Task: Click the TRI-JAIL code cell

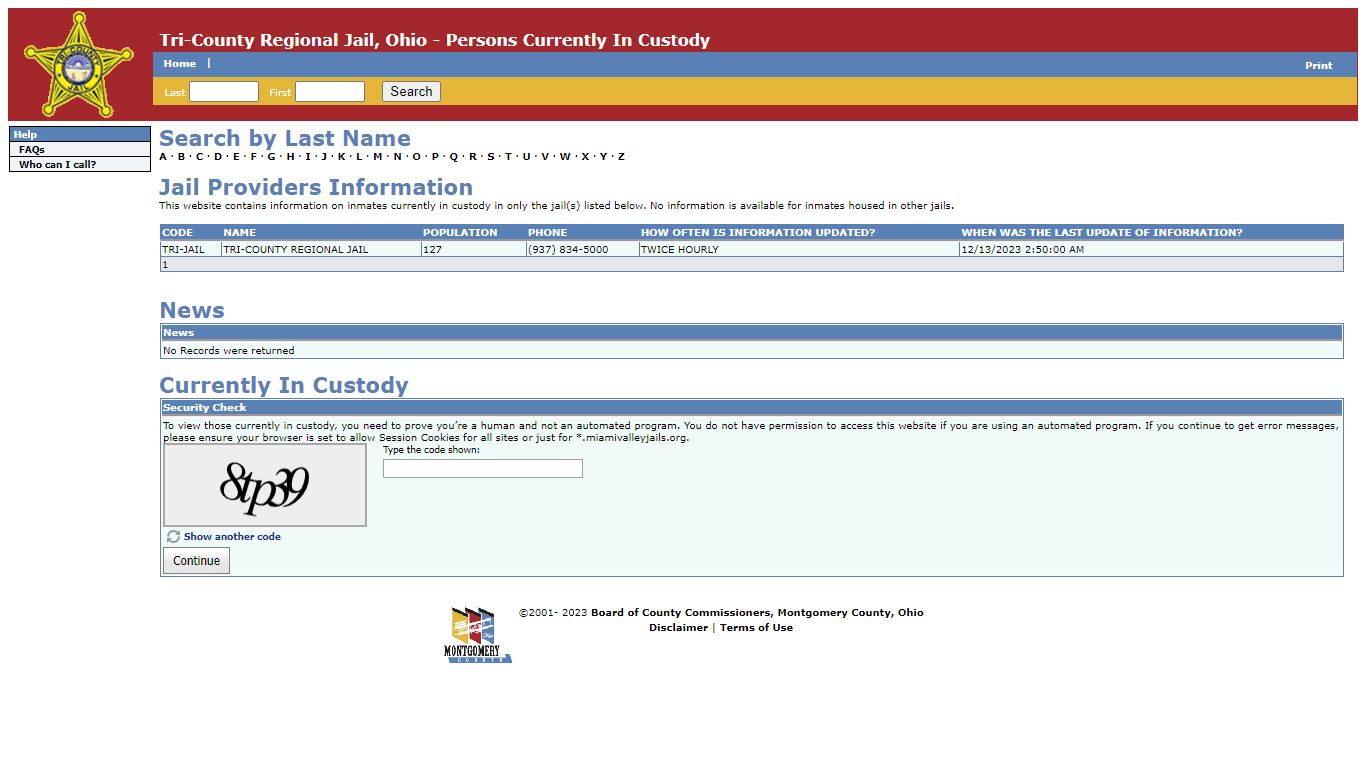Action: (x=190, y=250)
